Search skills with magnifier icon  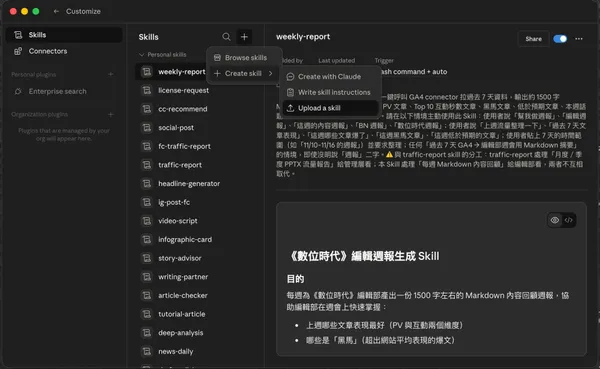pos(226,37)
